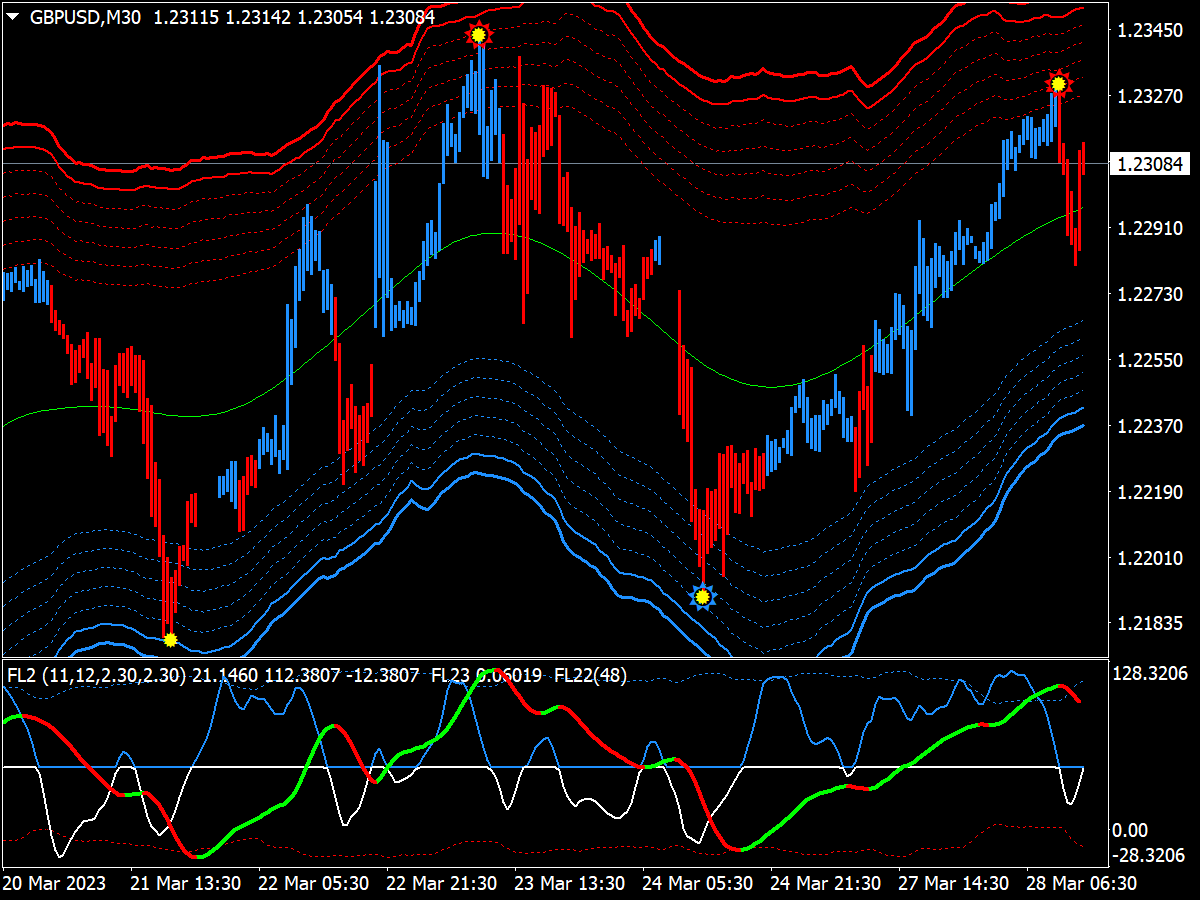The height and width of the screenshot is (900, 1200).
Task: Click the 1.23450 price axis label
Action: pos(1150,33)
